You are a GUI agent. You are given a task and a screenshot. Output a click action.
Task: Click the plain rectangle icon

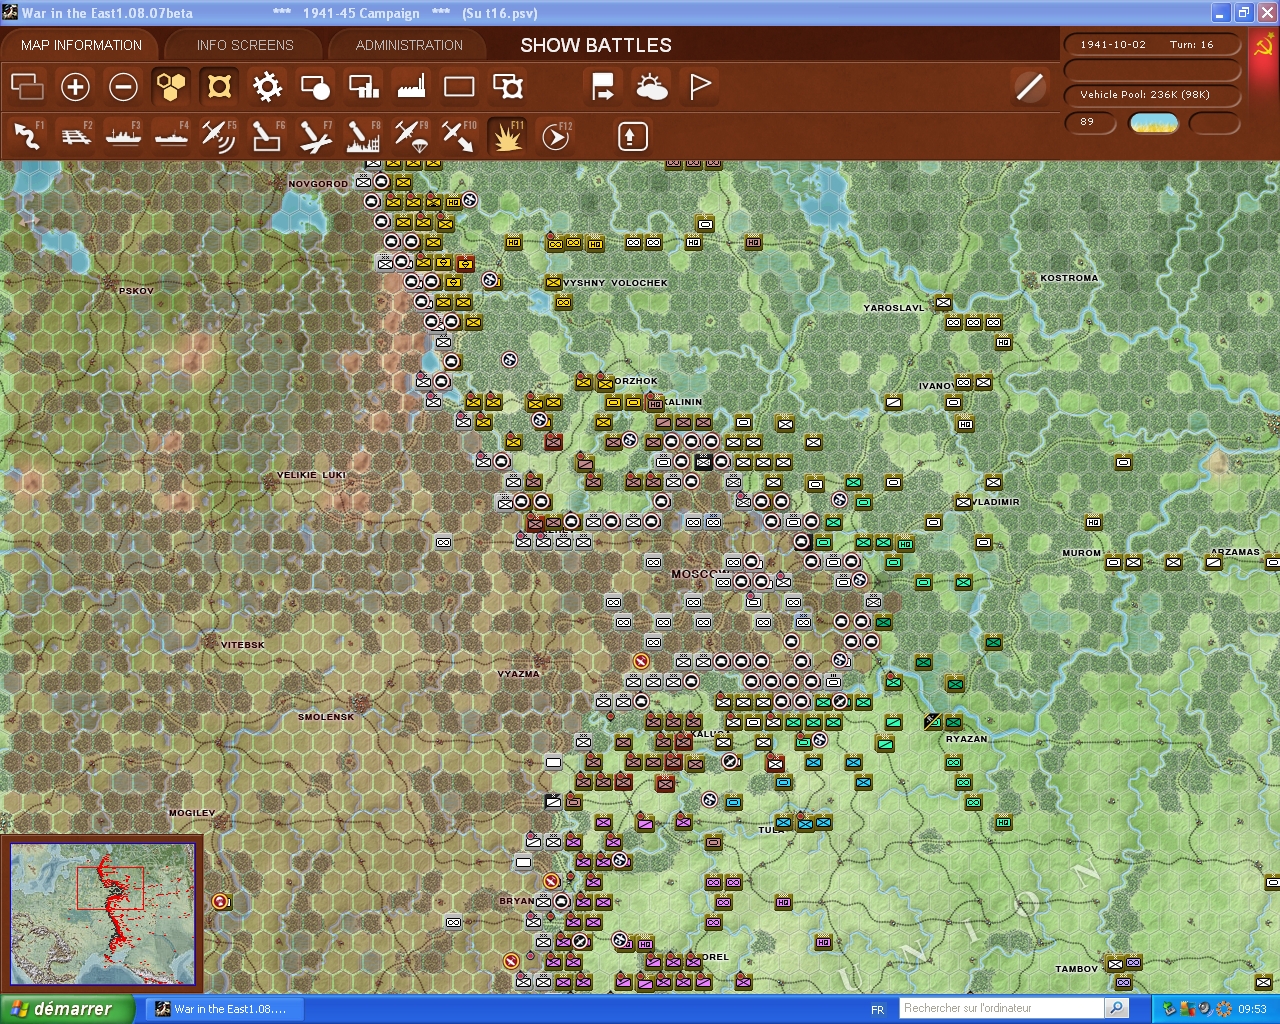(459, 87)
